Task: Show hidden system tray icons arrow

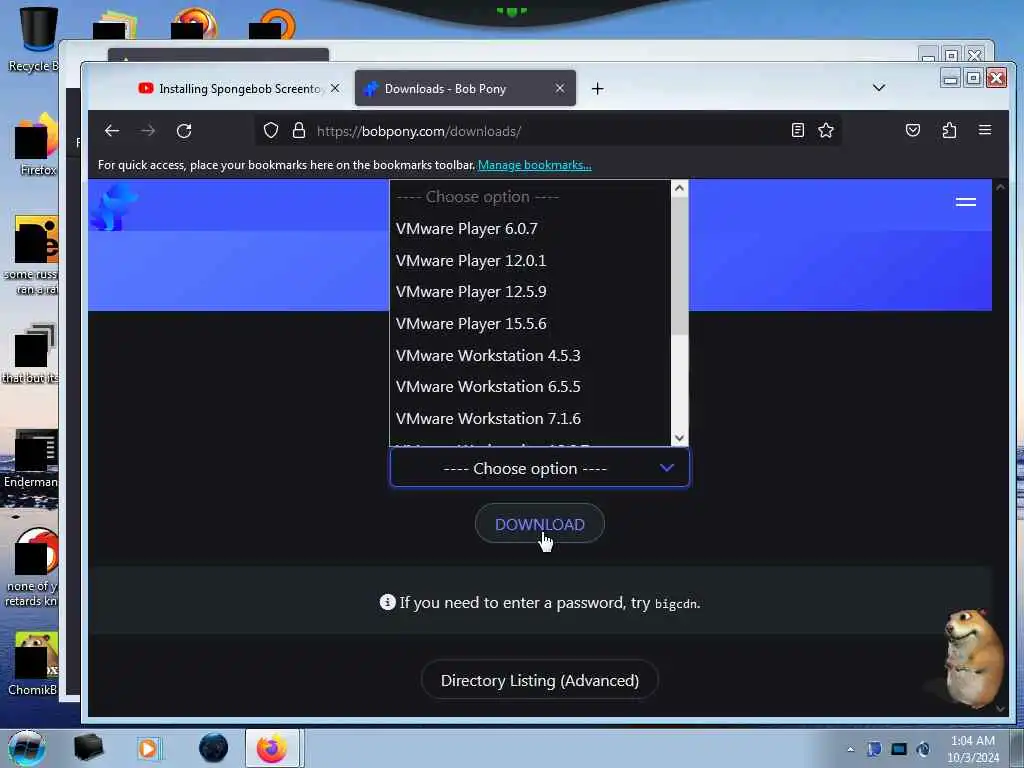Action: (x=850, y=749)
